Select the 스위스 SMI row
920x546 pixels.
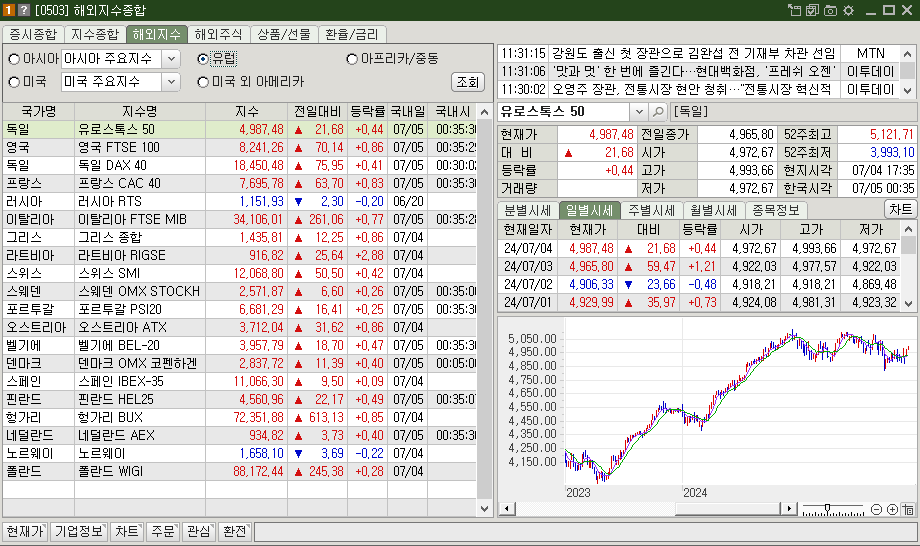click(239, 273)
